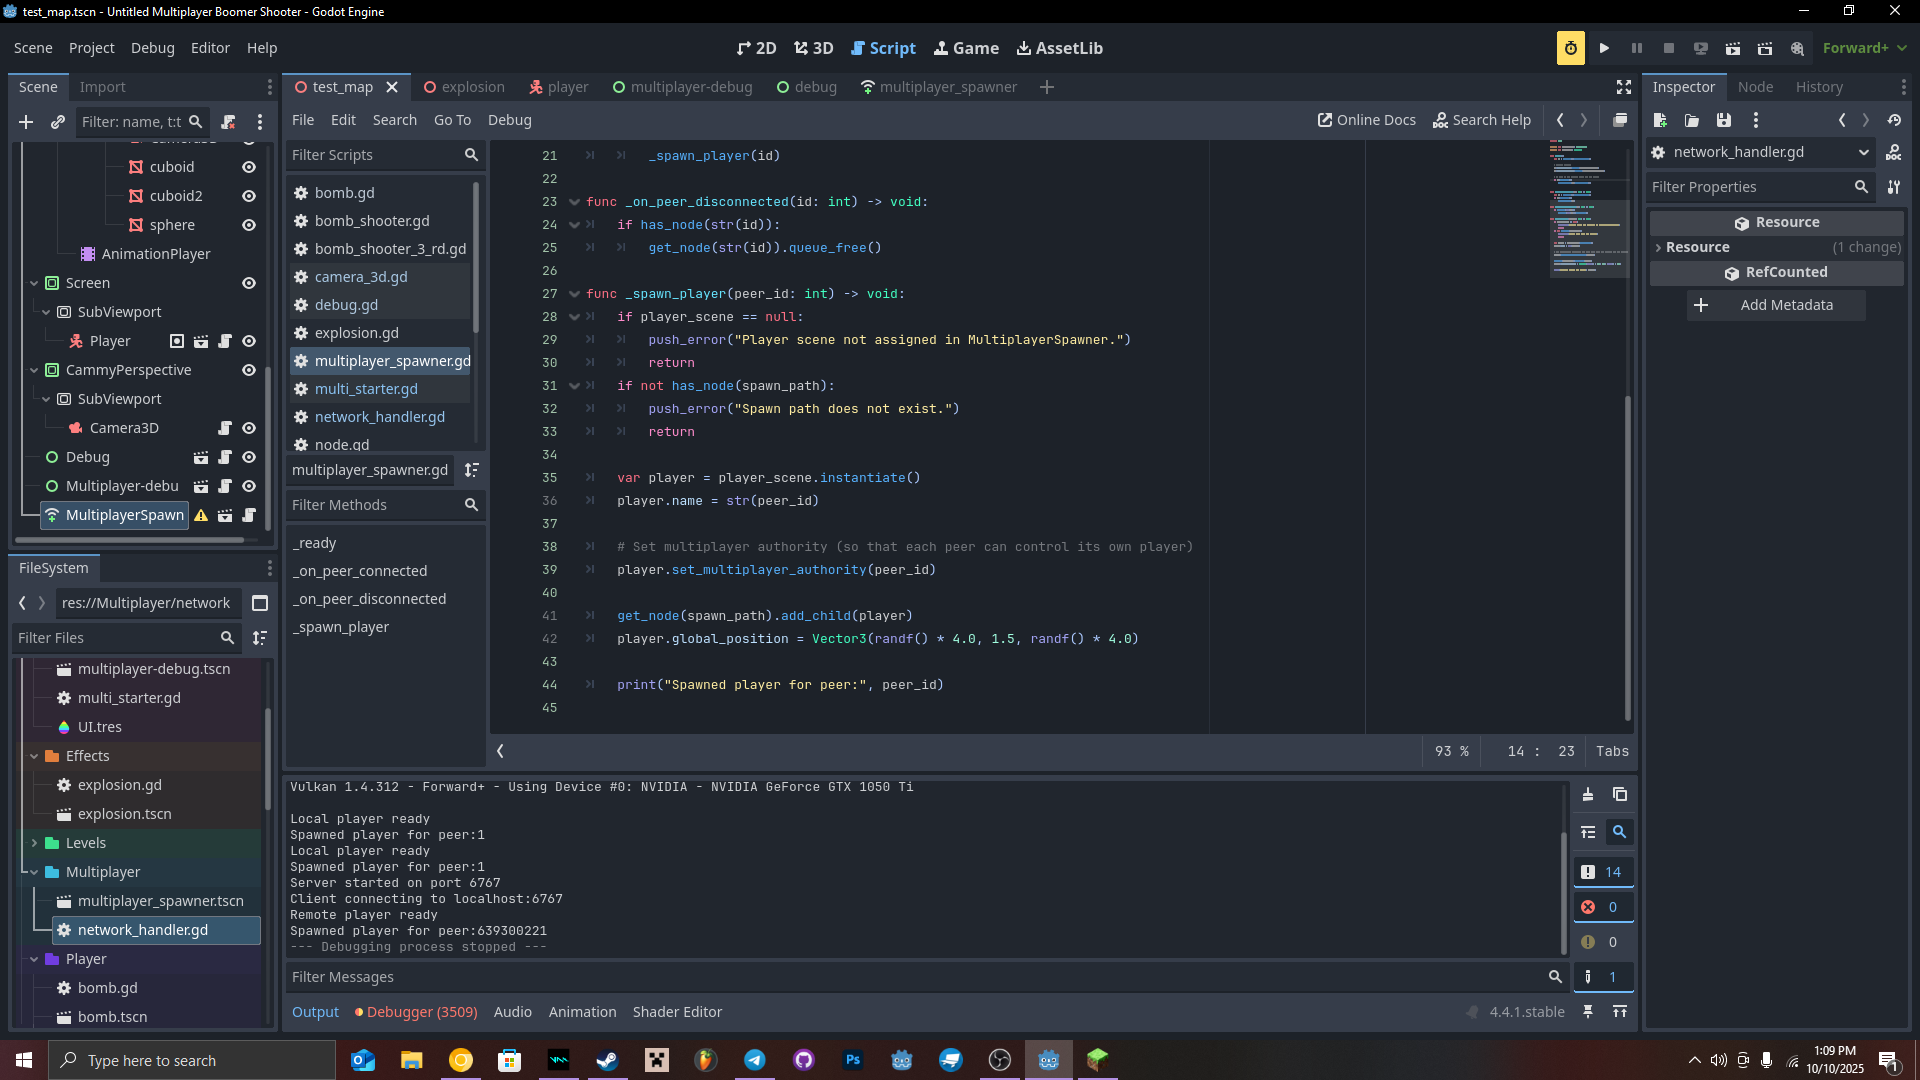The height and width of the screenshot is (1080, 1920).
Task: Click the Movie Maker mode icon
Action: click(1797, 48)
